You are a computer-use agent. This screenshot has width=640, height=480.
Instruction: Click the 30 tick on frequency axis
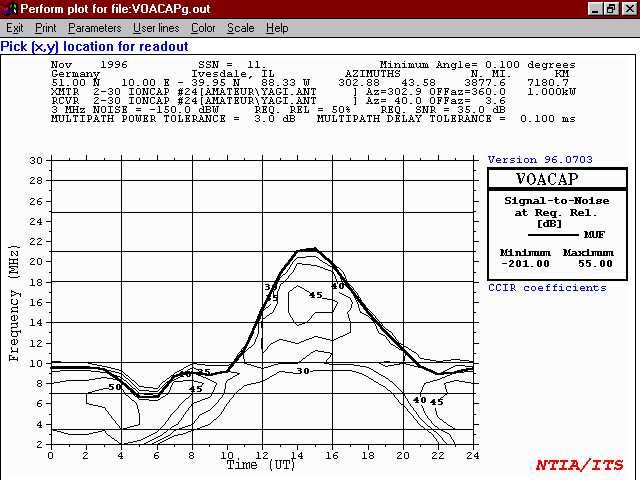36,160
